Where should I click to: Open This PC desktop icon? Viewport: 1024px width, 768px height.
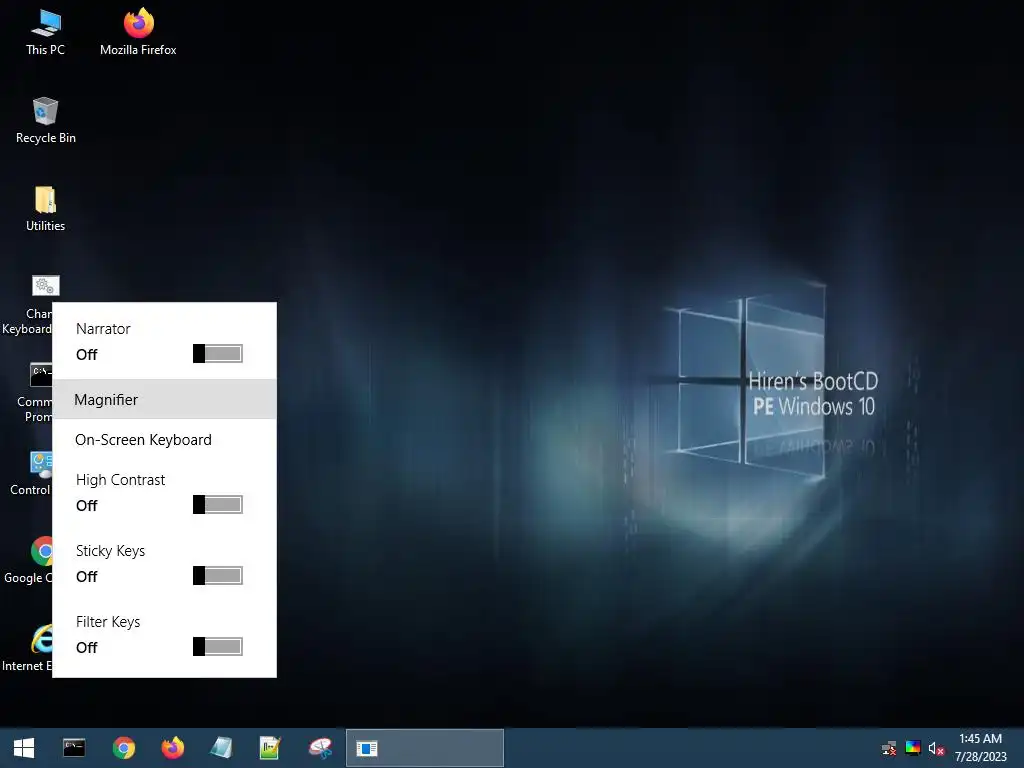(x=45, y=33)
